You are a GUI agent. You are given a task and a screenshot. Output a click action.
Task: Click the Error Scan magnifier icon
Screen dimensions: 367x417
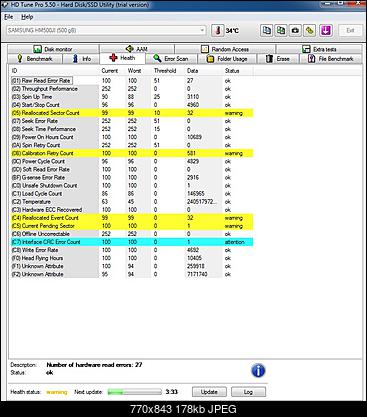pos(157,59)
